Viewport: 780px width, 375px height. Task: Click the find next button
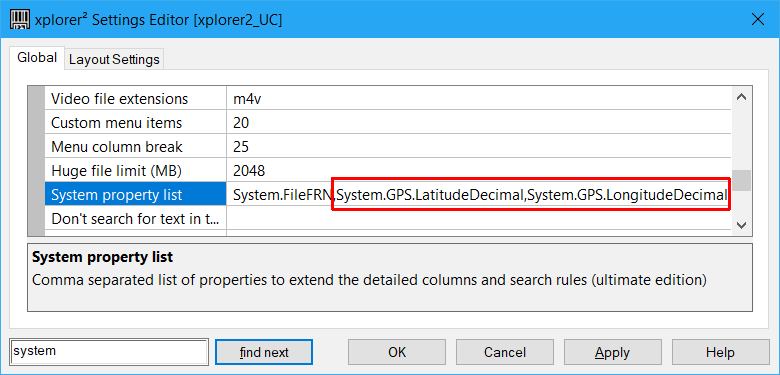coord(264,352)
